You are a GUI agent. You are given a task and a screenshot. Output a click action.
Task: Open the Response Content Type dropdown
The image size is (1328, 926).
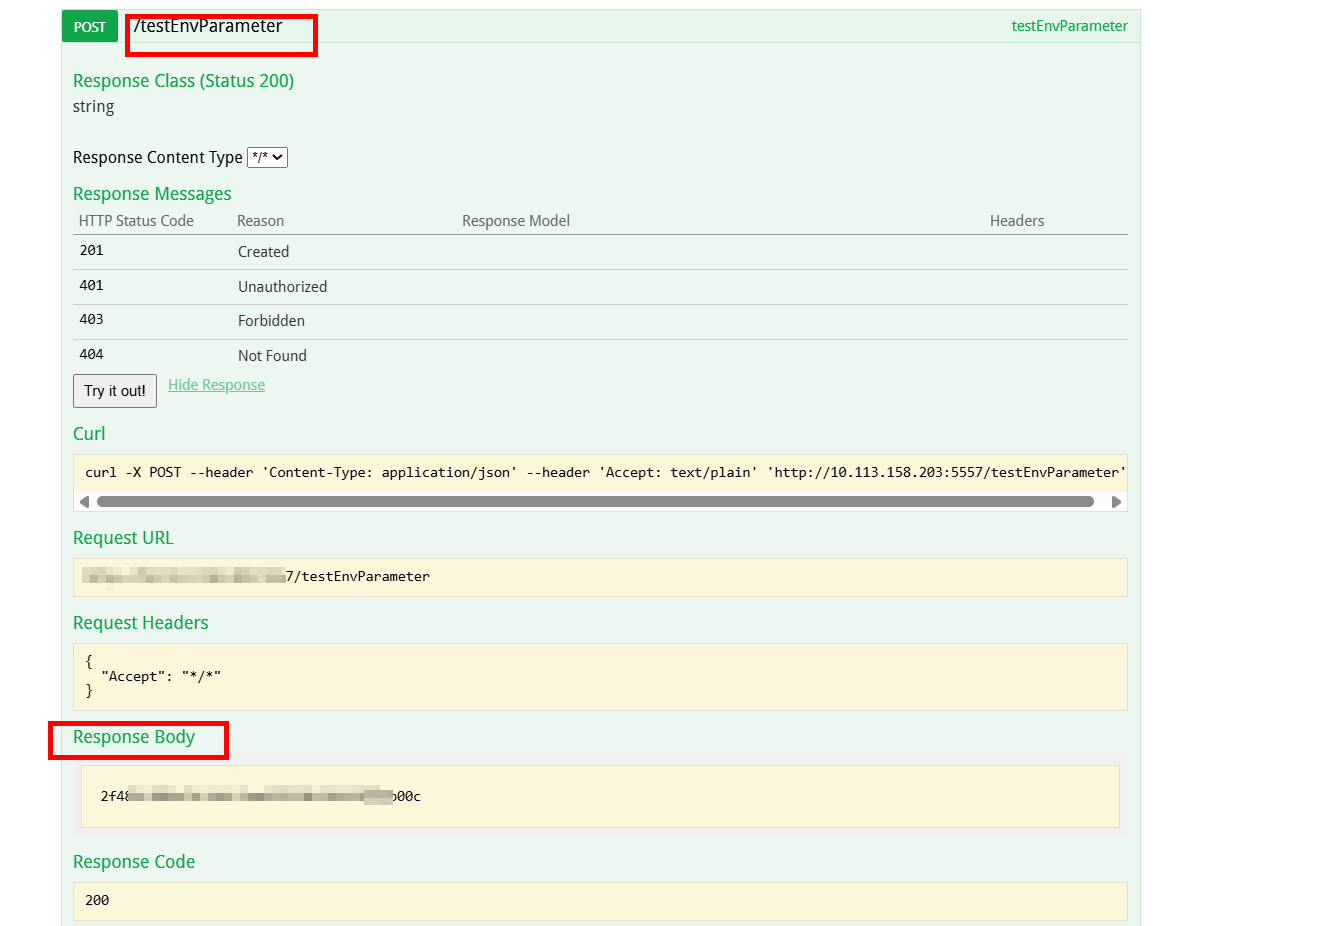click(267, 157)
